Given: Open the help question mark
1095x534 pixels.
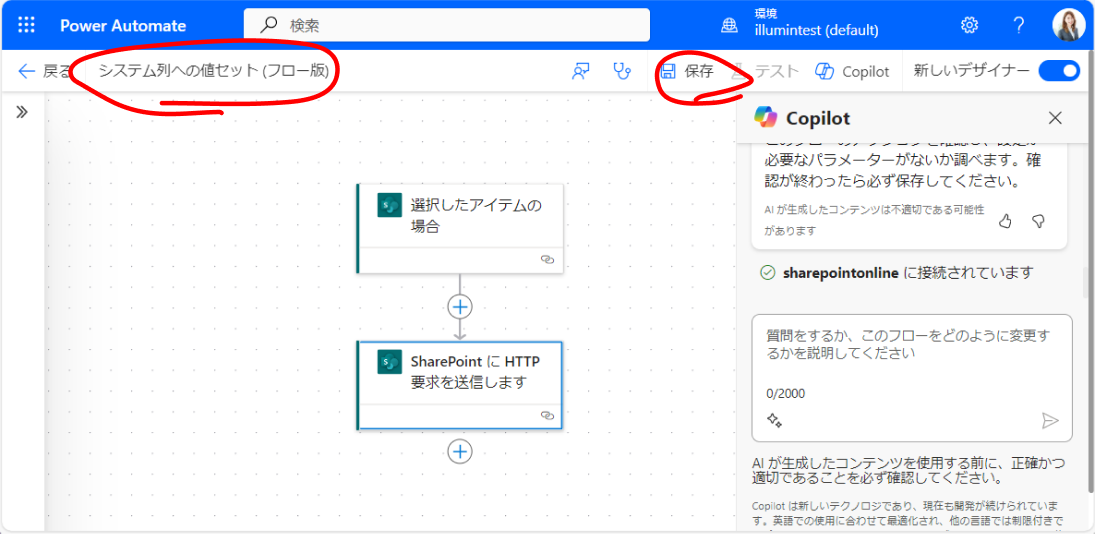Looking at the screenshot, I should coord(1018,26).
